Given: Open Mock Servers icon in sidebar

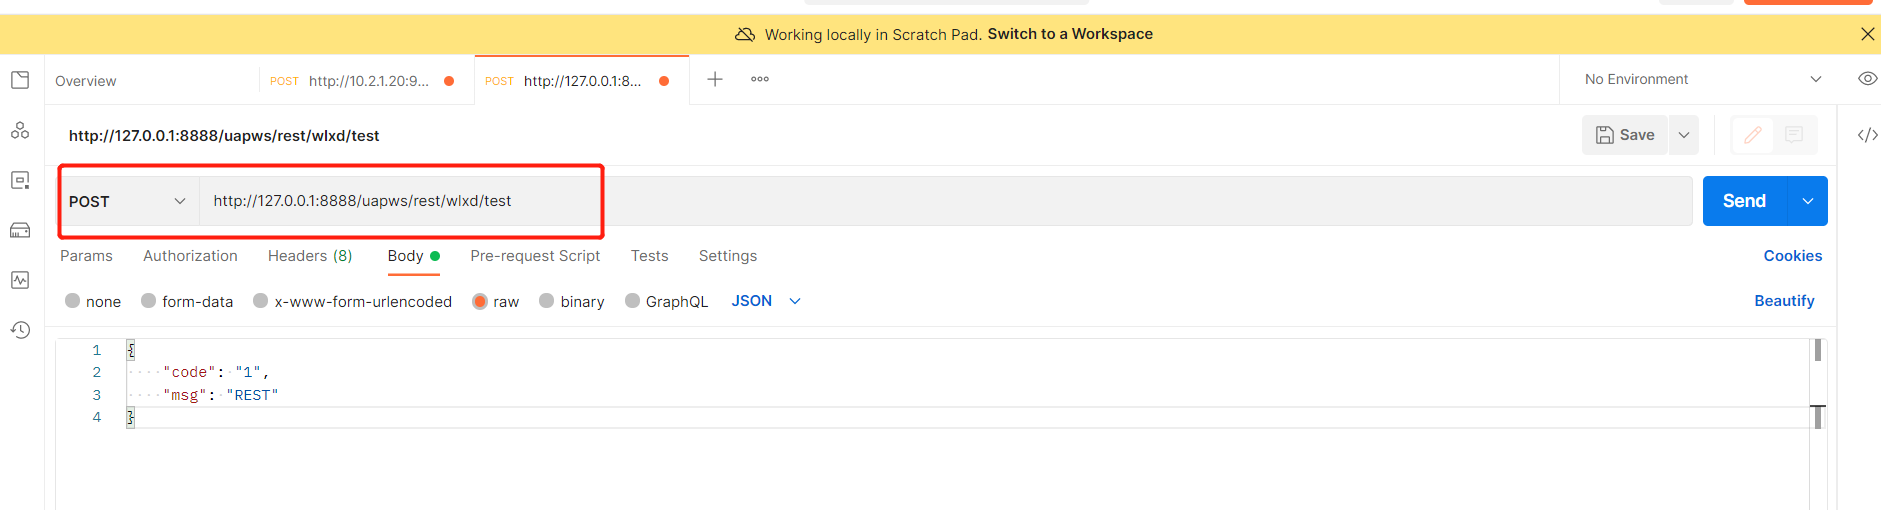Looking at the screenshot, I should pos(20,230).
